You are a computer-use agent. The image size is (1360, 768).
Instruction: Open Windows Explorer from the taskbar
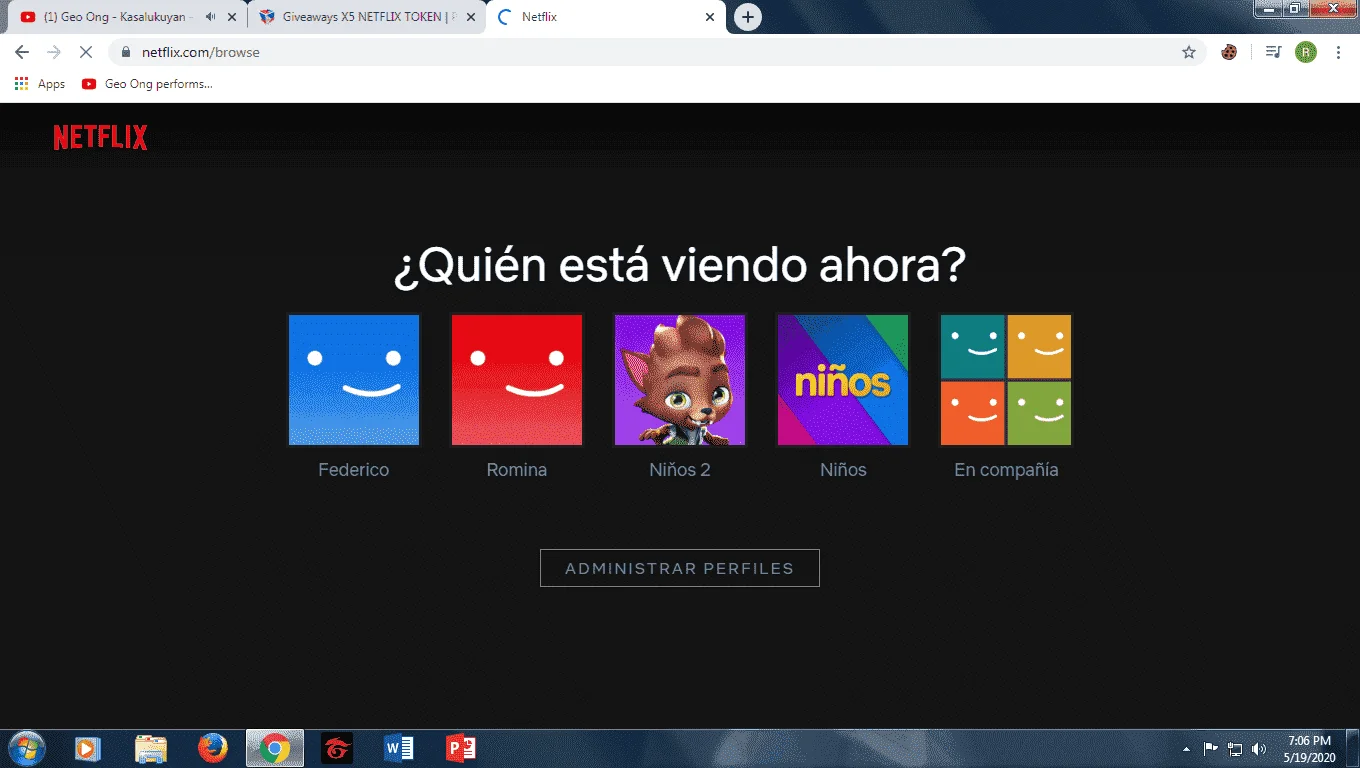point(151,748)
